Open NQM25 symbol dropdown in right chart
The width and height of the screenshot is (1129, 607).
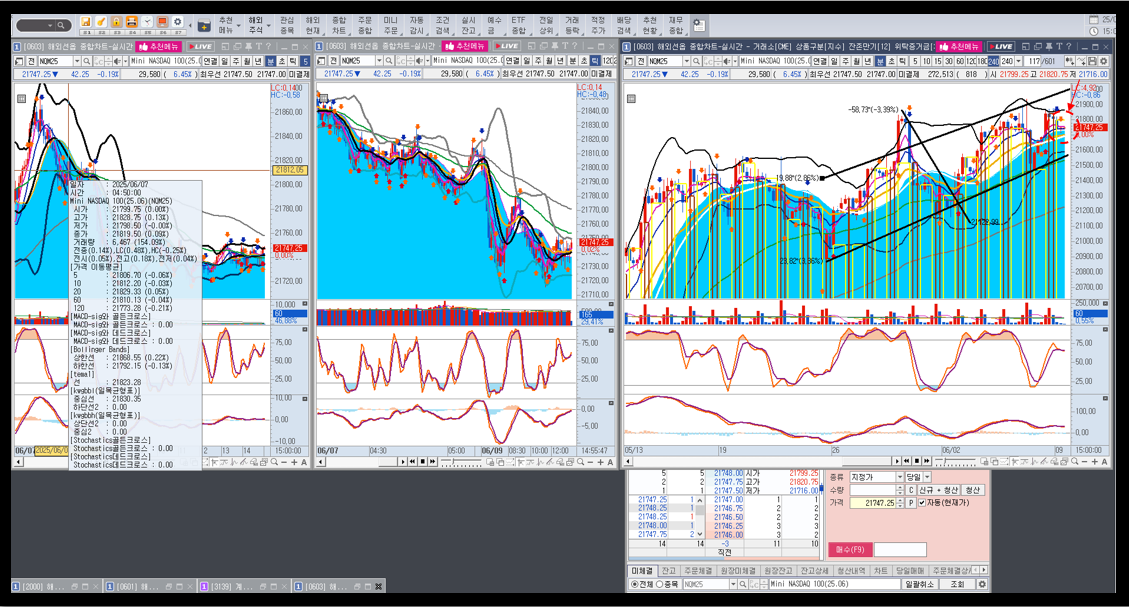point(686,61)
